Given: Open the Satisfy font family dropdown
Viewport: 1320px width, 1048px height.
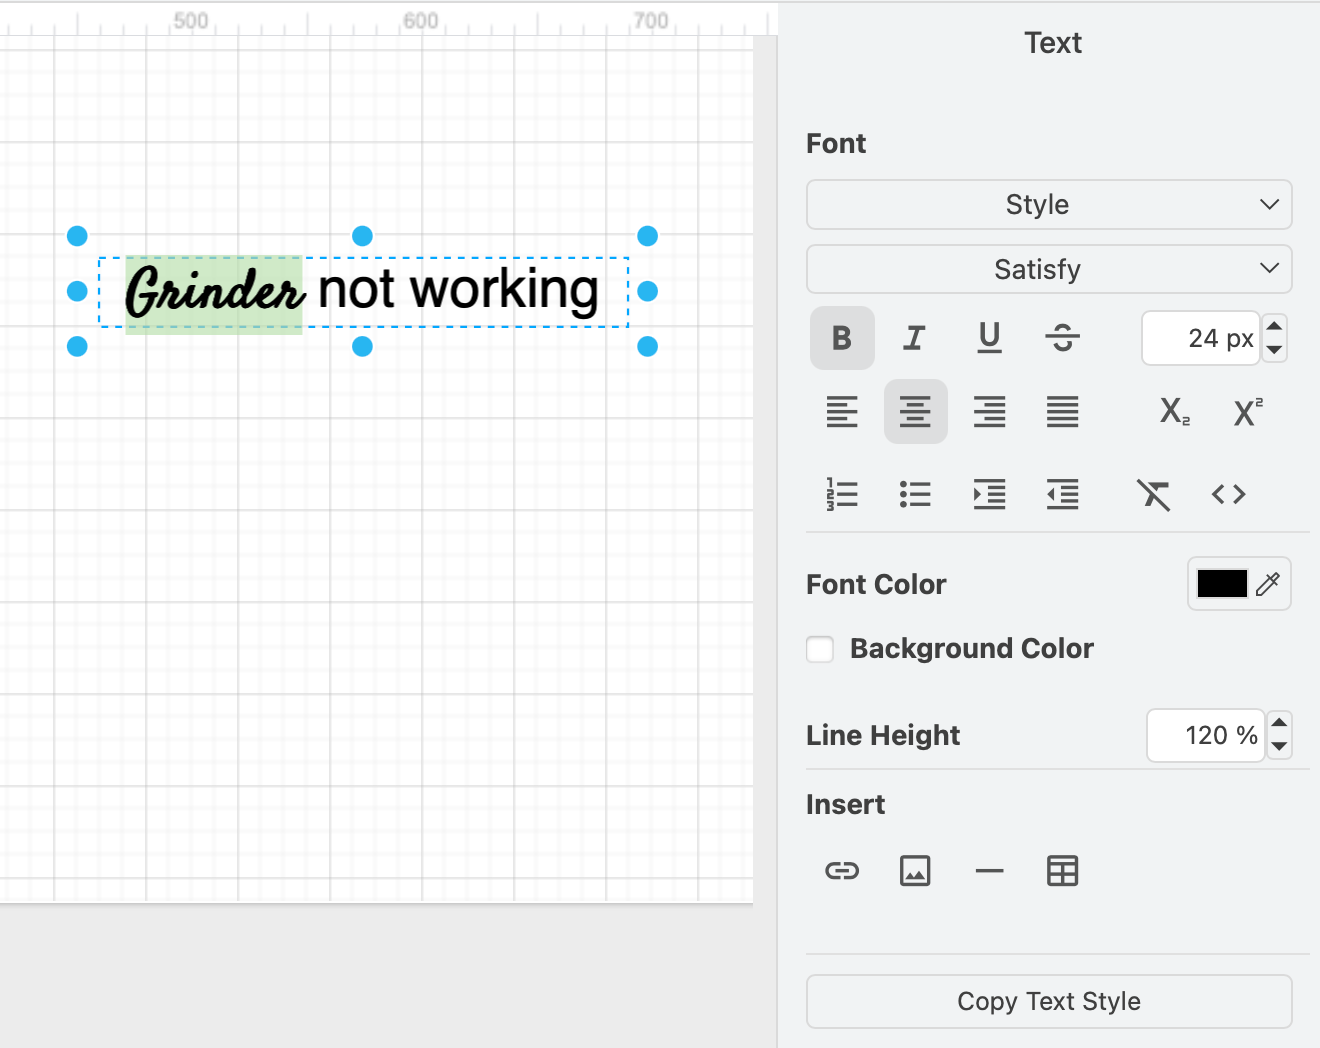Looking at the screenshot, I should click(x=1049, y=269).
